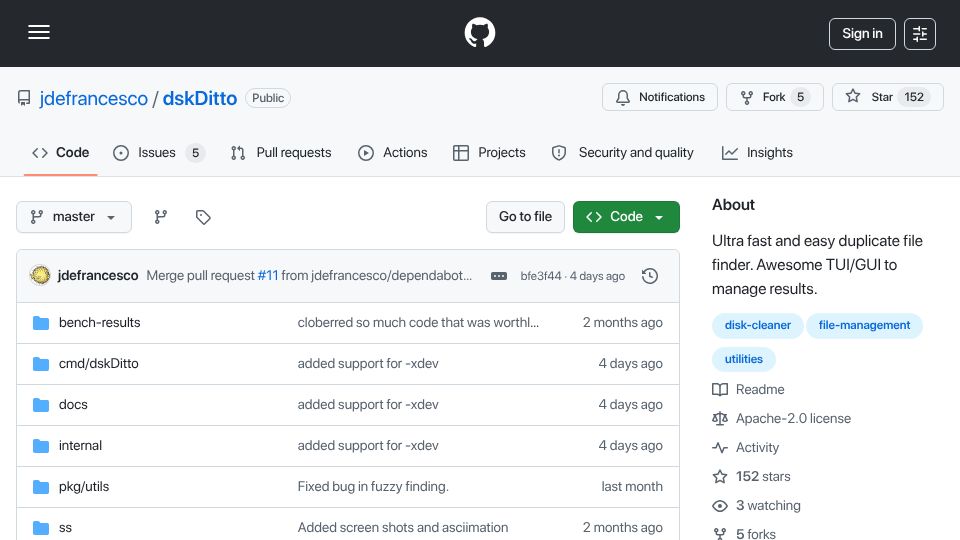Expand the commit message ellipsis button
Image resolution: width=960 pixels, height=540 pixels.
point(499,276)
